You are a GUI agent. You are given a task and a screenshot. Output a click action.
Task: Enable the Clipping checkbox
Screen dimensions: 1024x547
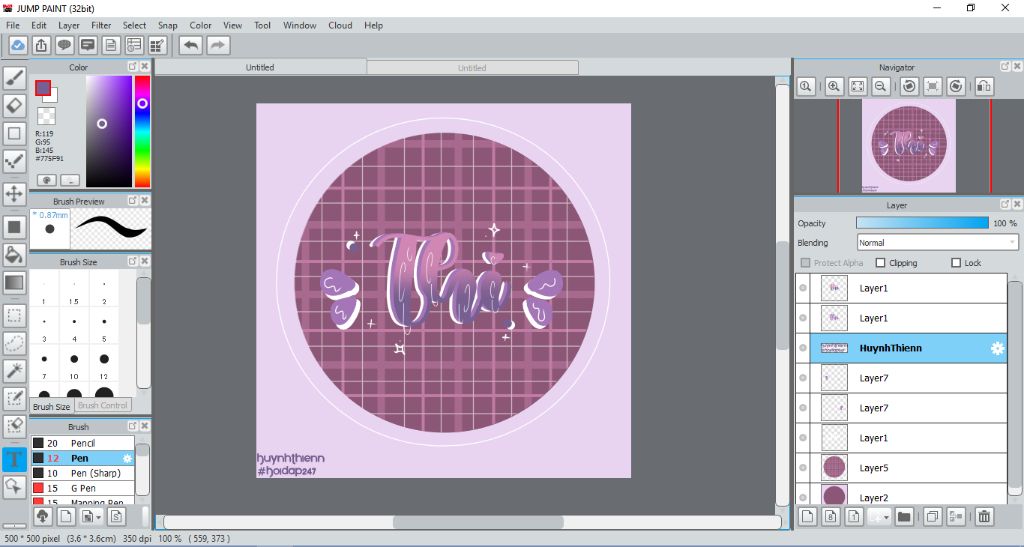tap(880, 263)
